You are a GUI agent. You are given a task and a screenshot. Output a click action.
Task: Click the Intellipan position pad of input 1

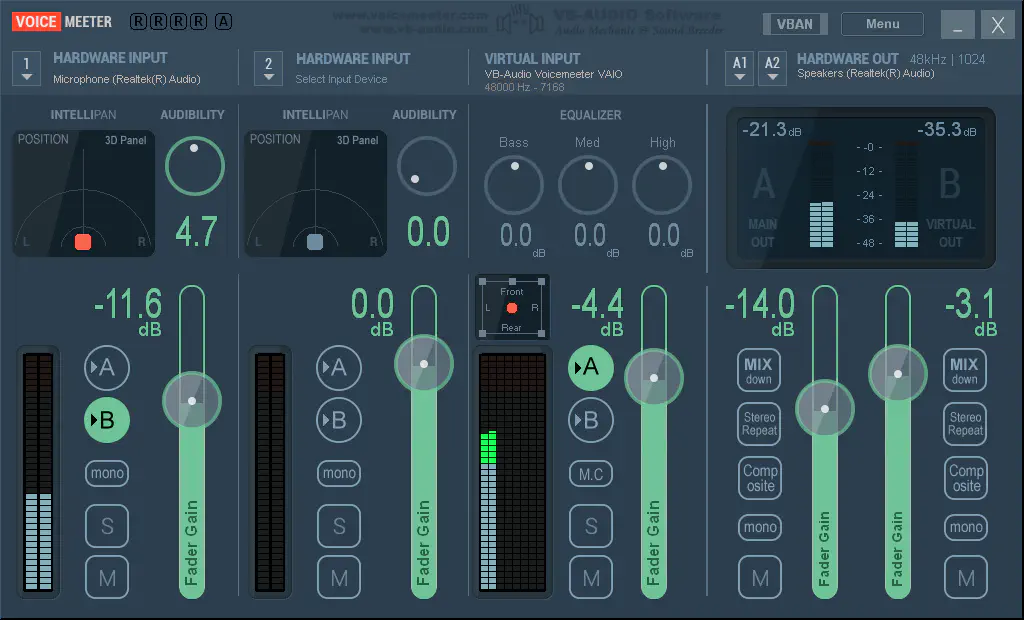pyautogui.click(x=84, y=193)
